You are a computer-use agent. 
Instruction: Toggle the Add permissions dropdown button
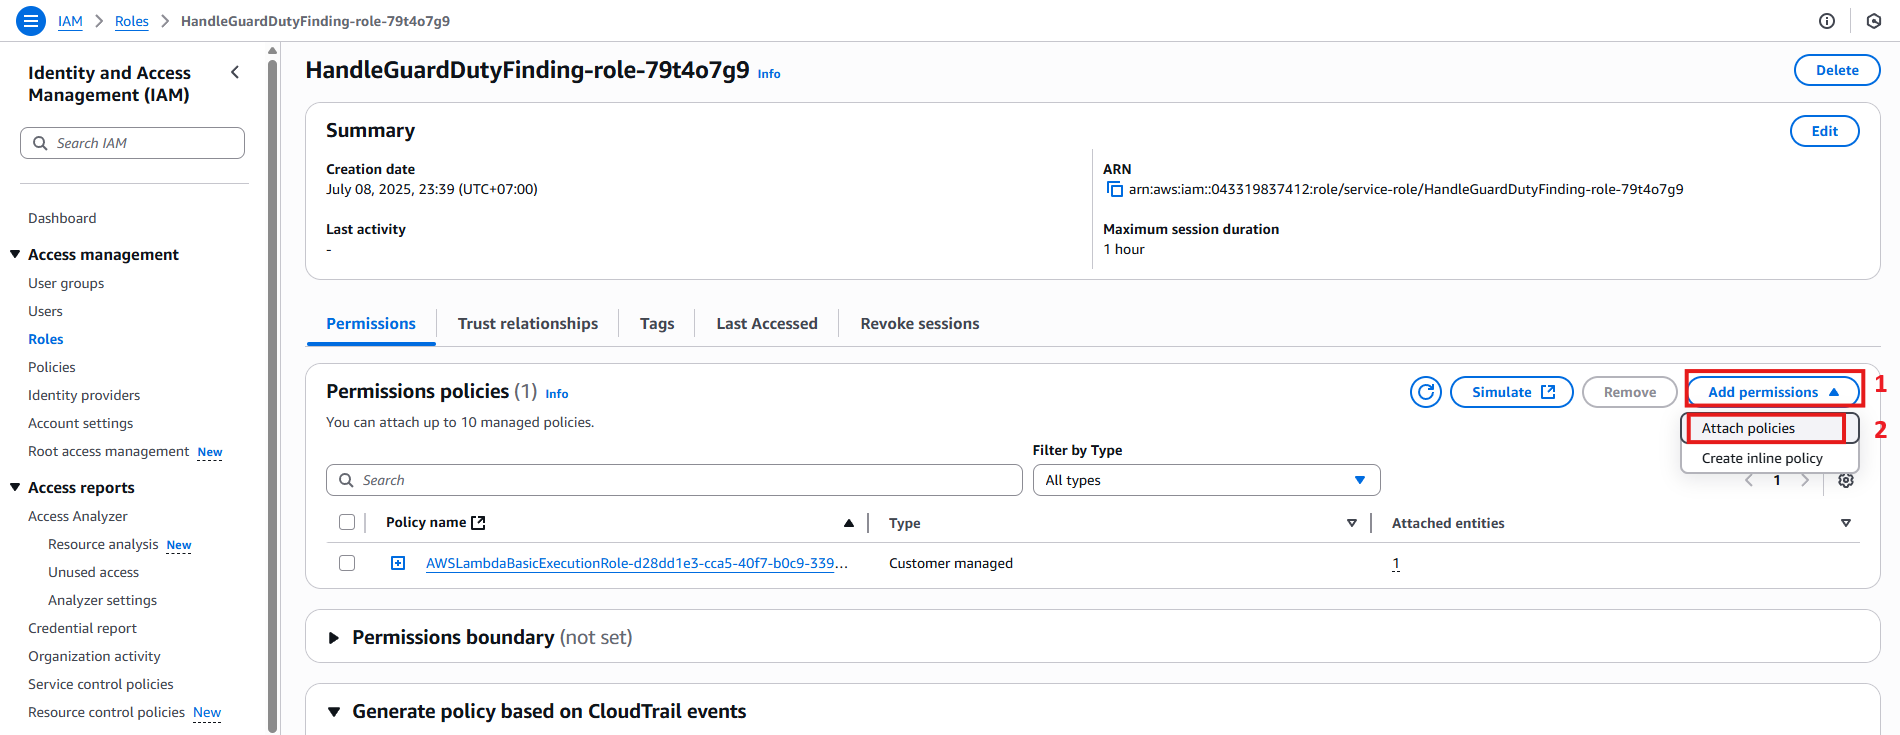pyautogui.click(x=1773, y=392)
